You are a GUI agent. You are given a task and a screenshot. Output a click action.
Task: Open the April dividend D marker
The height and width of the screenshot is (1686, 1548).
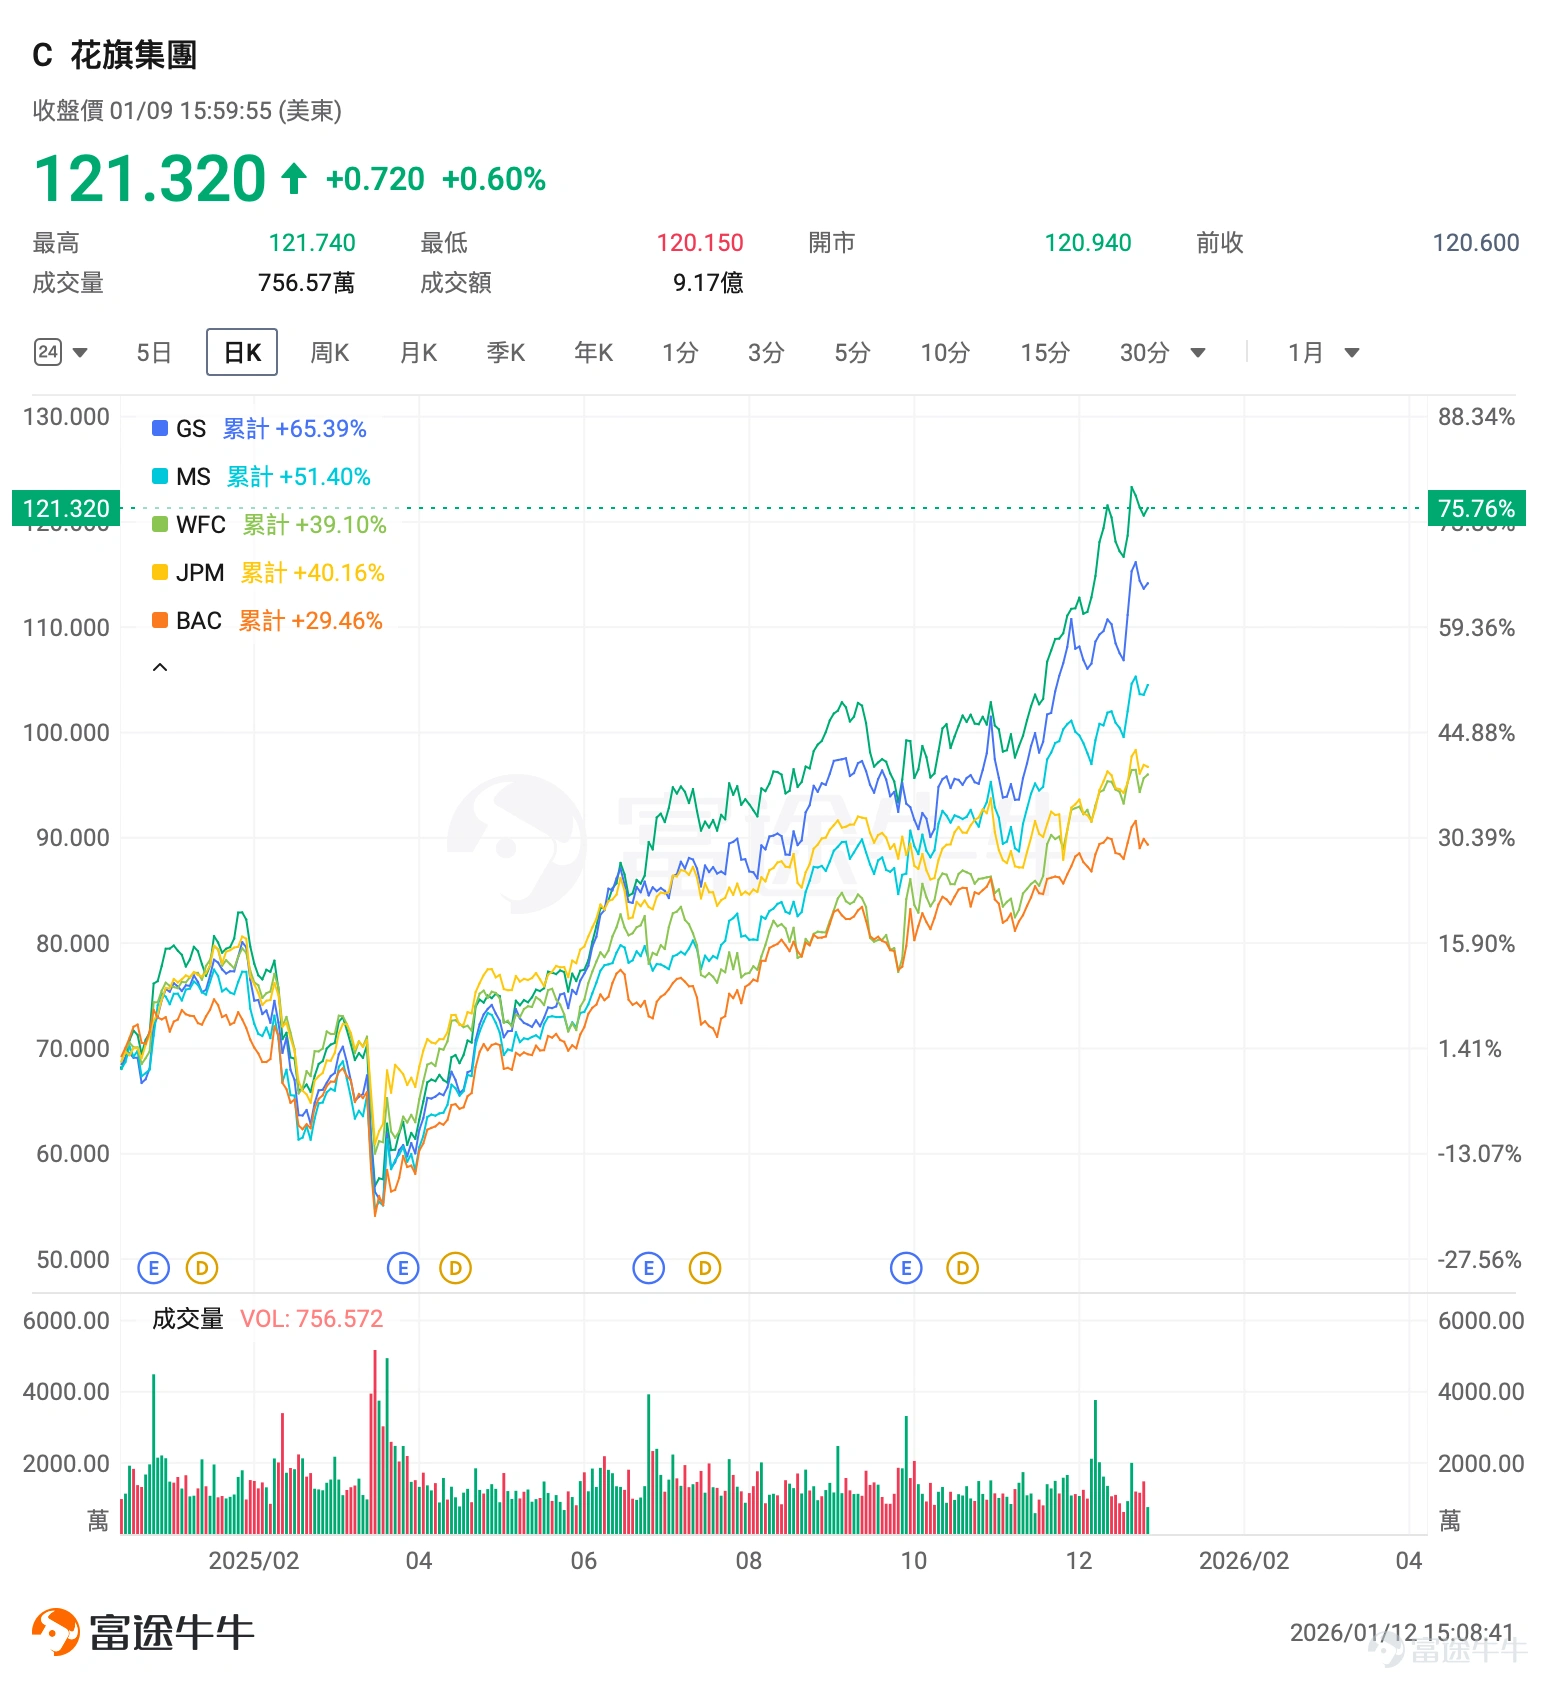[x=455, y=1268]
